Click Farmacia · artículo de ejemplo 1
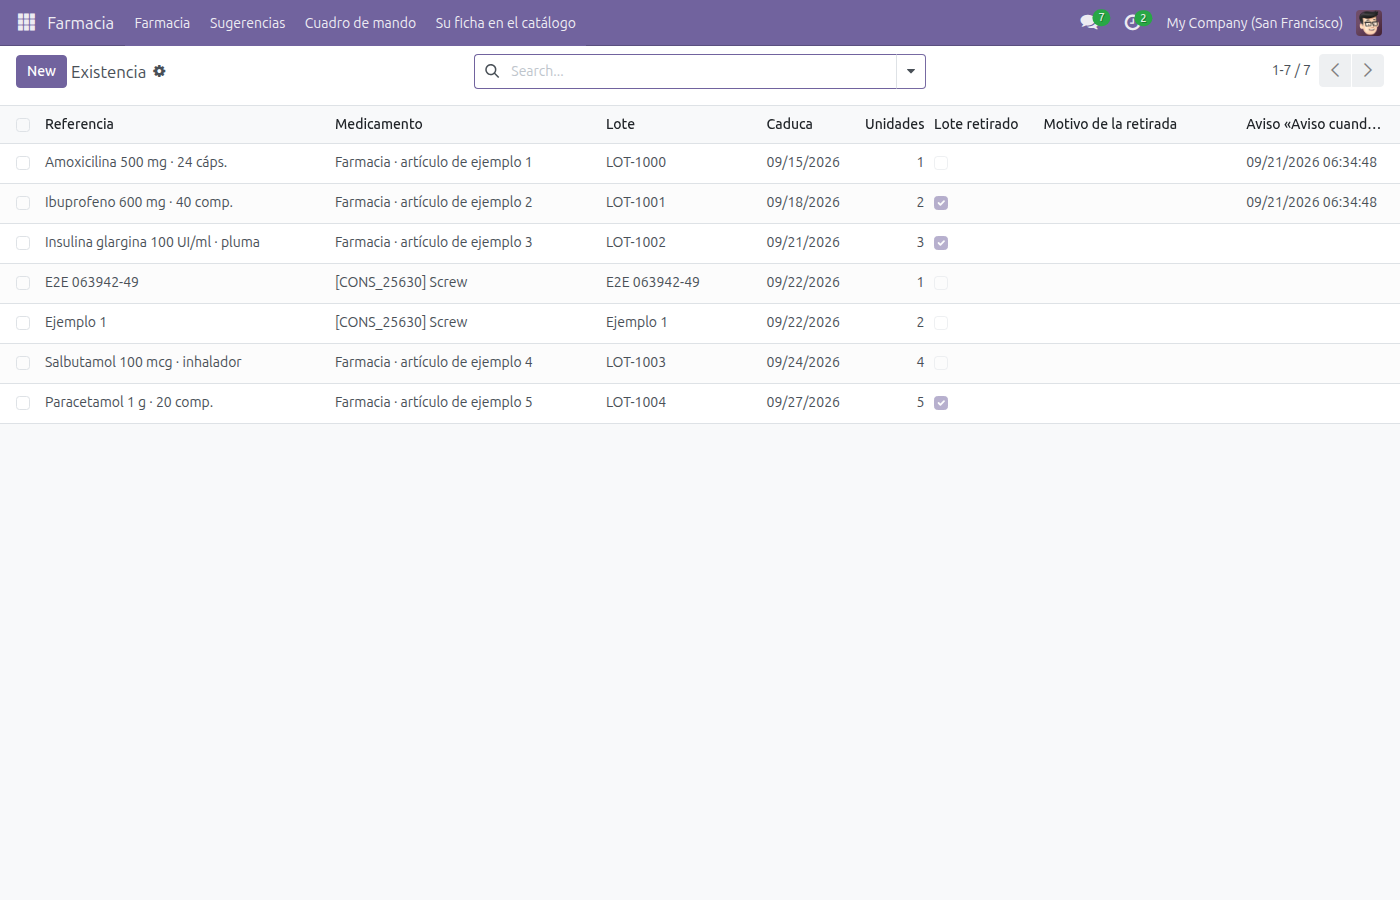 pos(433,162)
